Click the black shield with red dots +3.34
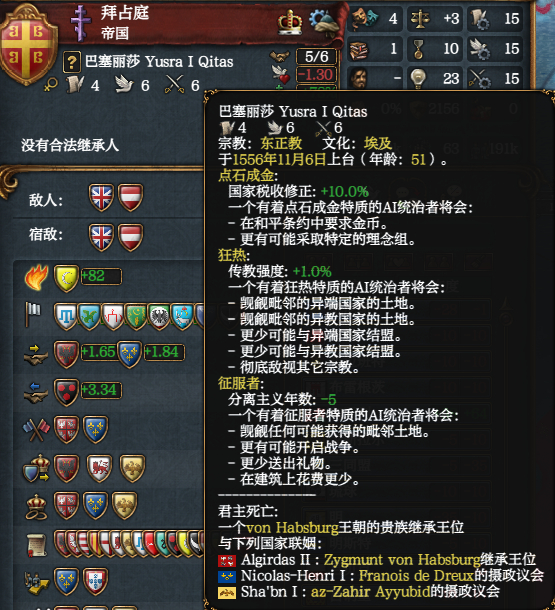This screenshot has width=555, height=610. [x=66, y=392]
